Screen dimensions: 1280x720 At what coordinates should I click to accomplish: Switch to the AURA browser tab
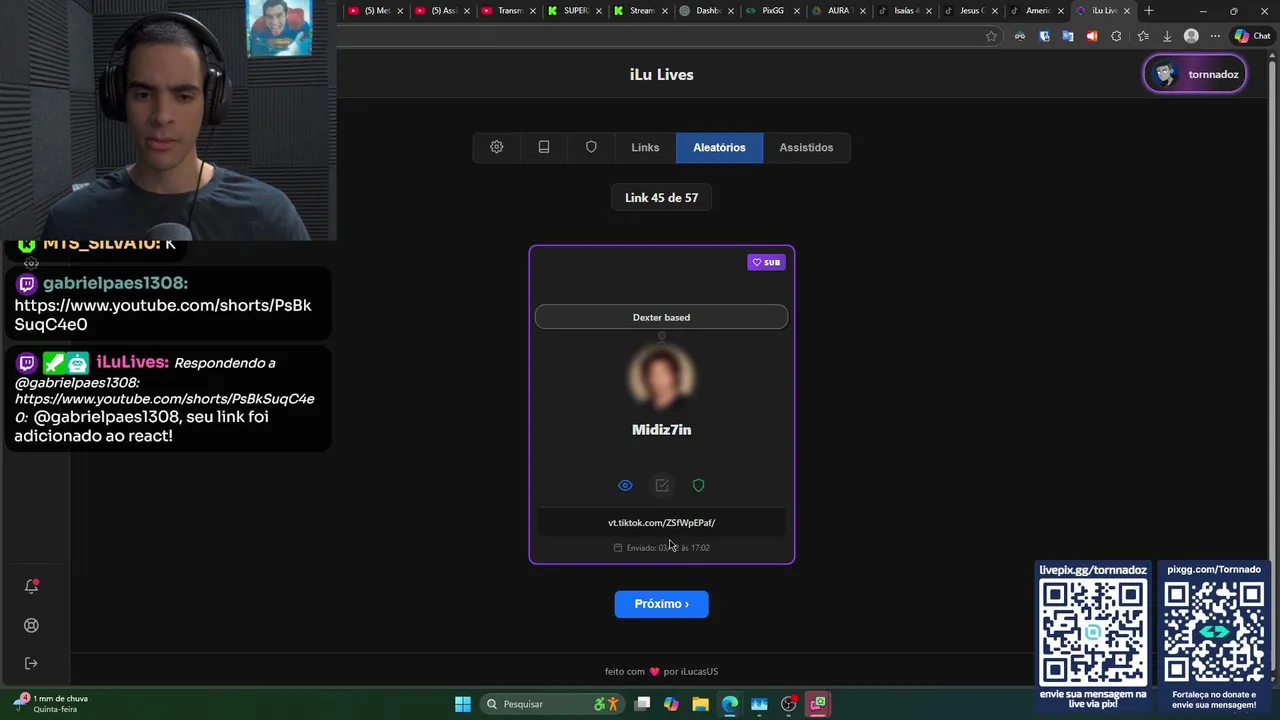(x=838, y=11)
